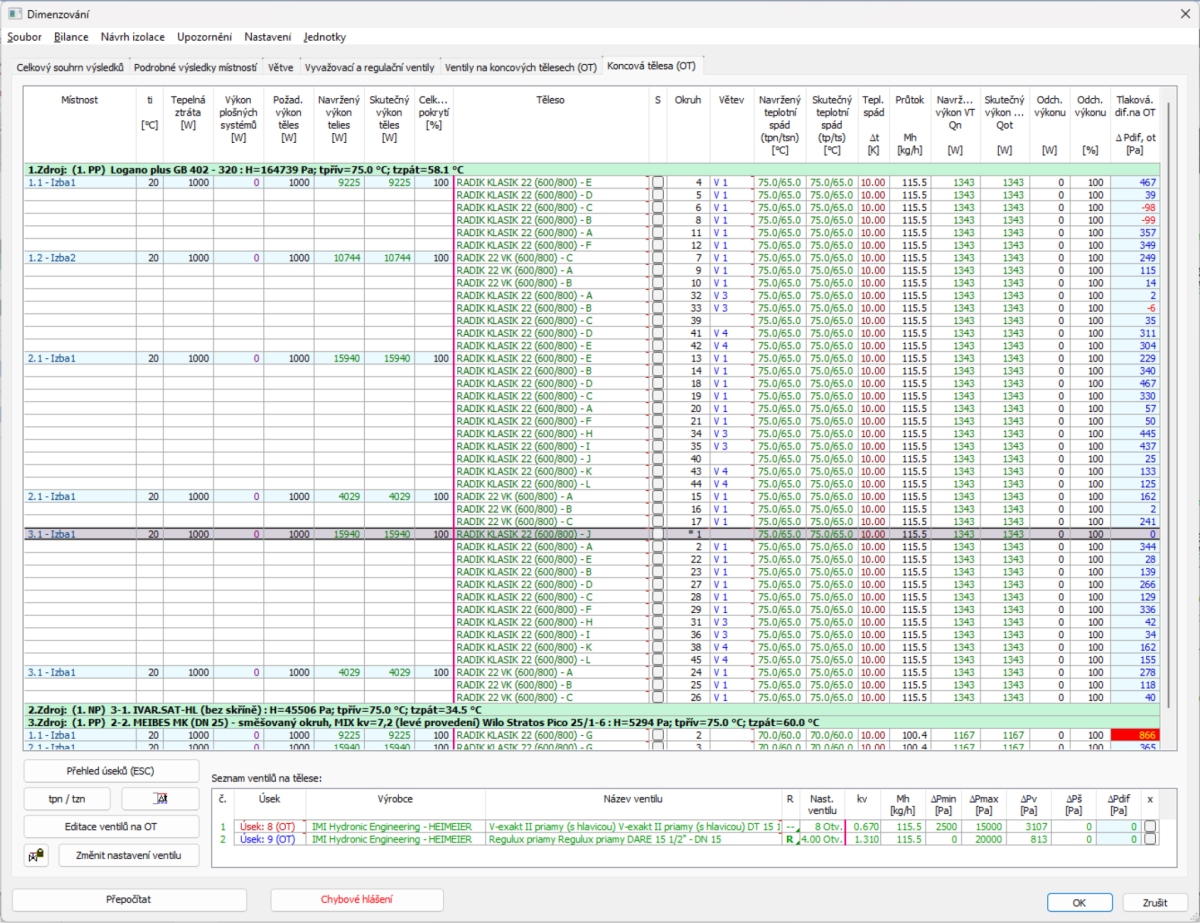The image size is (1200, 923).
Task: Select the 1.Zdroj Logano plus GB 402 row
Action: (592, 170)
